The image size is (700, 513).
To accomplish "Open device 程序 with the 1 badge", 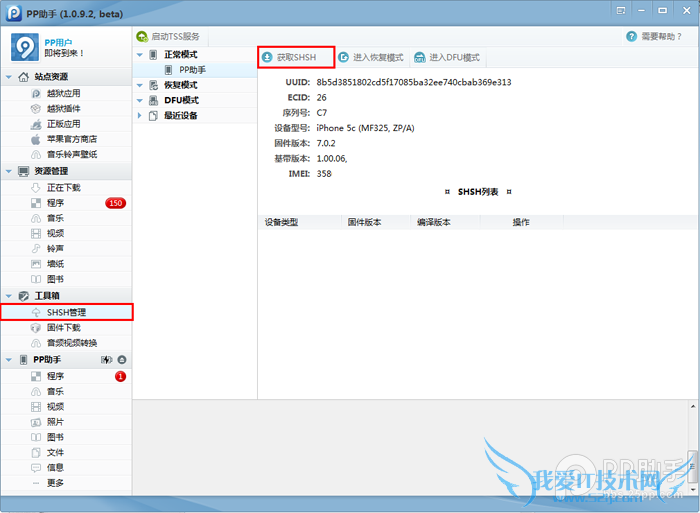I will [x=66, y=377].
